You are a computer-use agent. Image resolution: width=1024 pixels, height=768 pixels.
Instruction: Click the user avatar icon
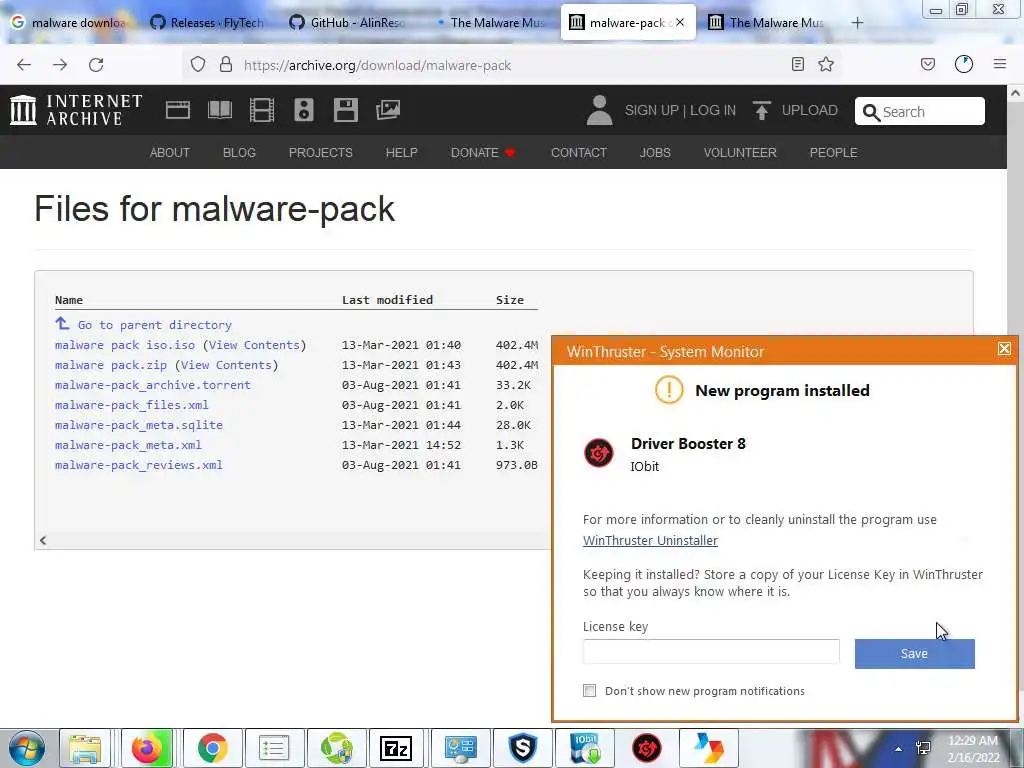click(x=599, y=110)
